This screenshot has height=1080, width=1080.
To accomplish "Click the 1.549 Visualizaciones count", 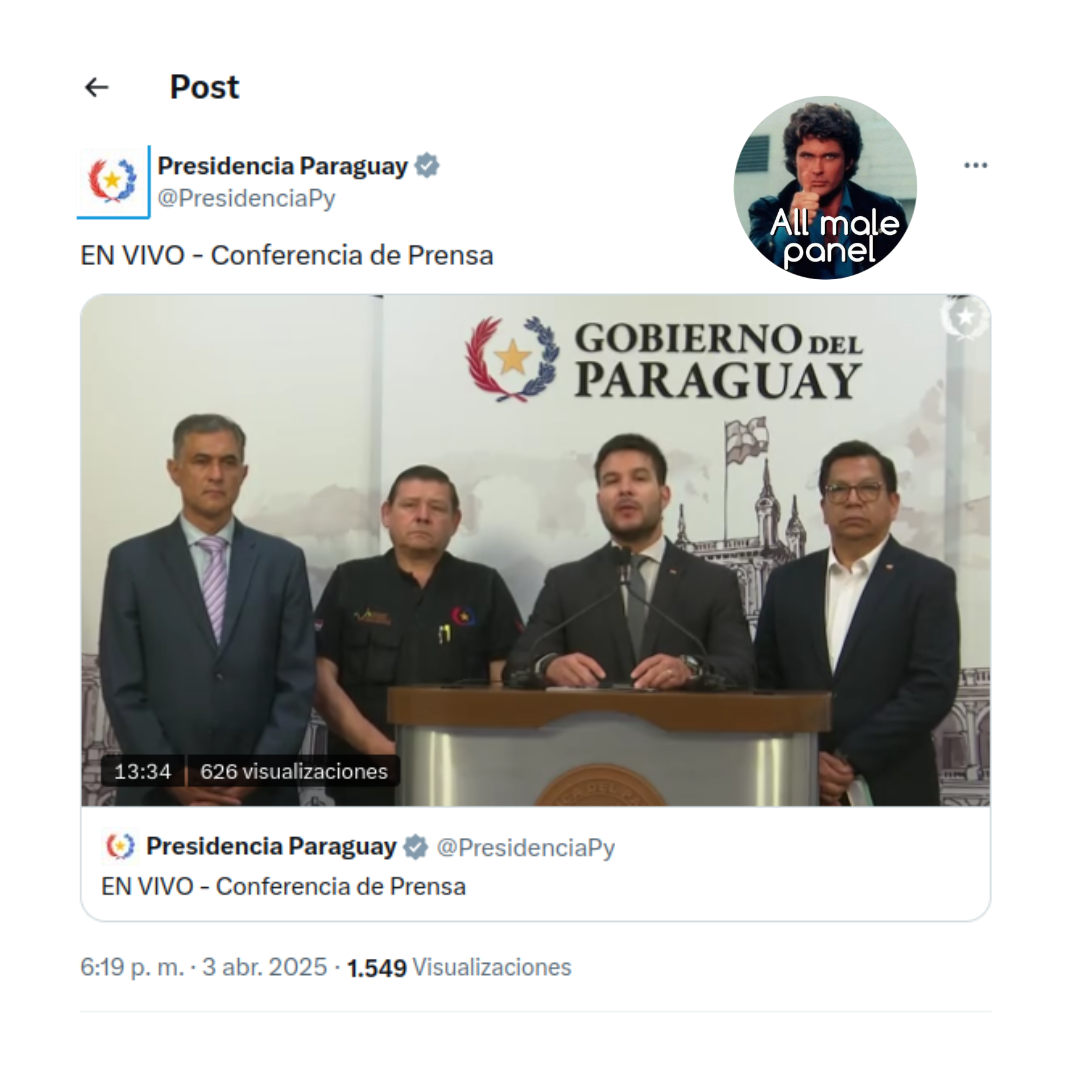I will tap(459, 968).
